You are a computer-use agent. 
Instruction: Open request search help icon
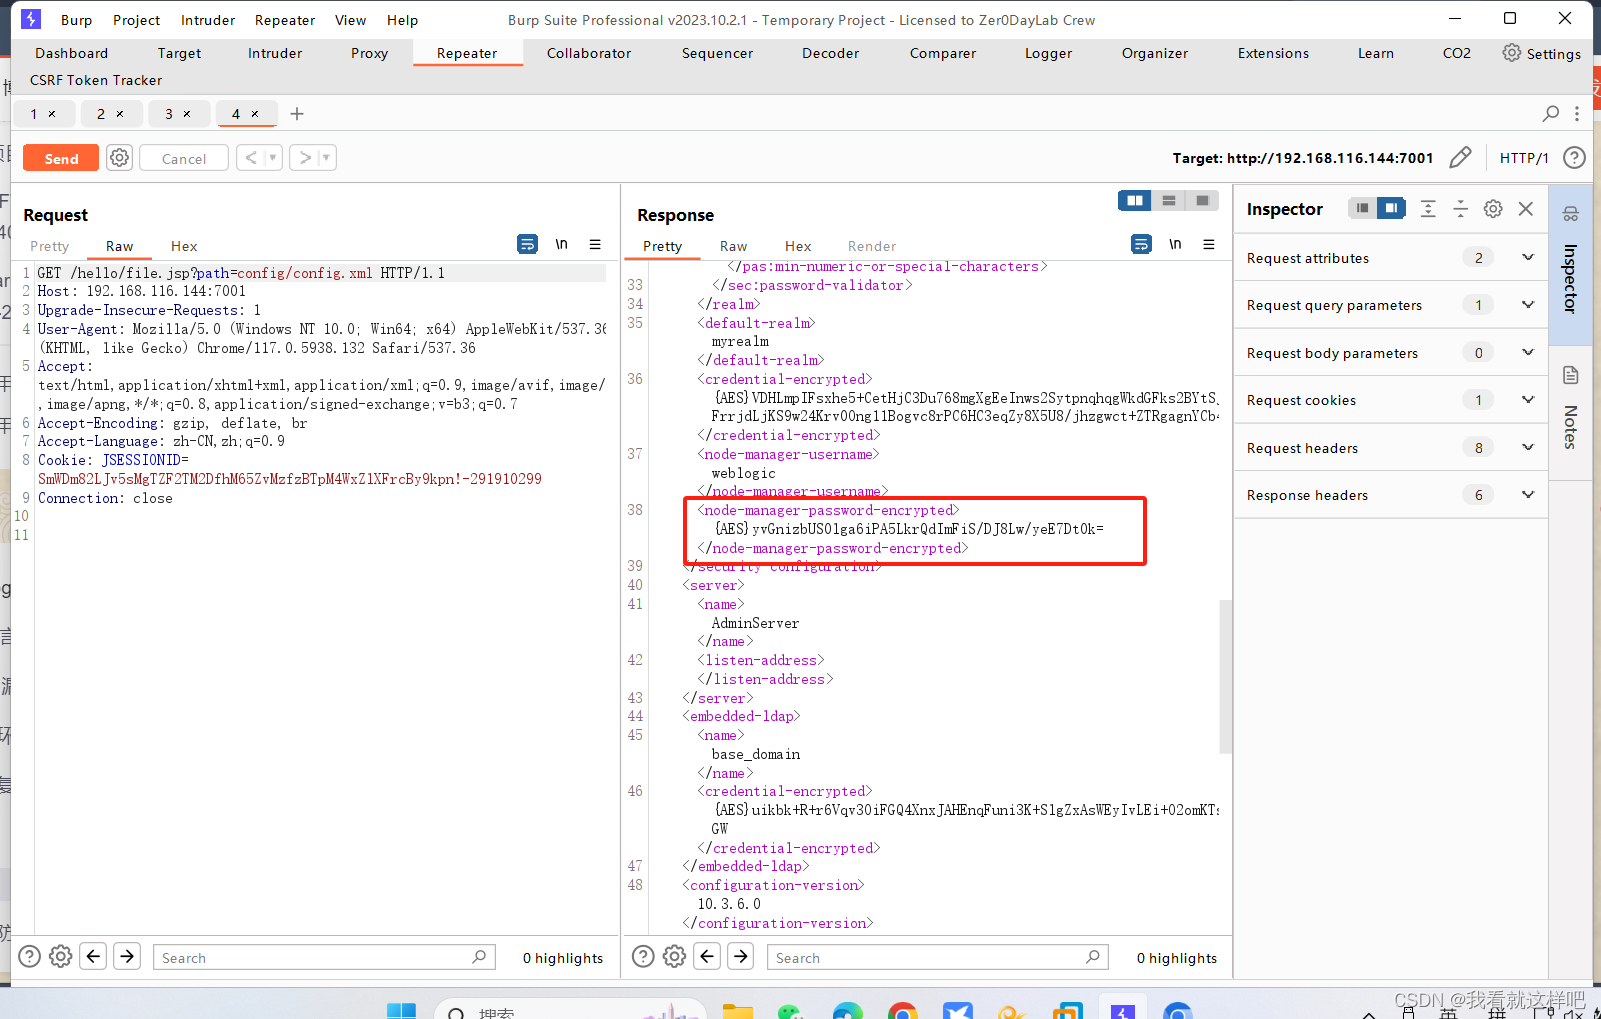[30, 957]
